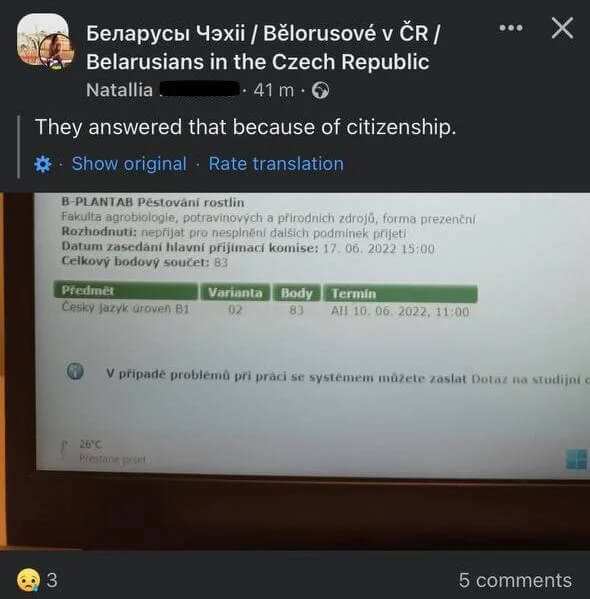The width and height of the screenshot is (590, 599).
Task: Open the author's small round profile picture
Action: pos(57,52)
